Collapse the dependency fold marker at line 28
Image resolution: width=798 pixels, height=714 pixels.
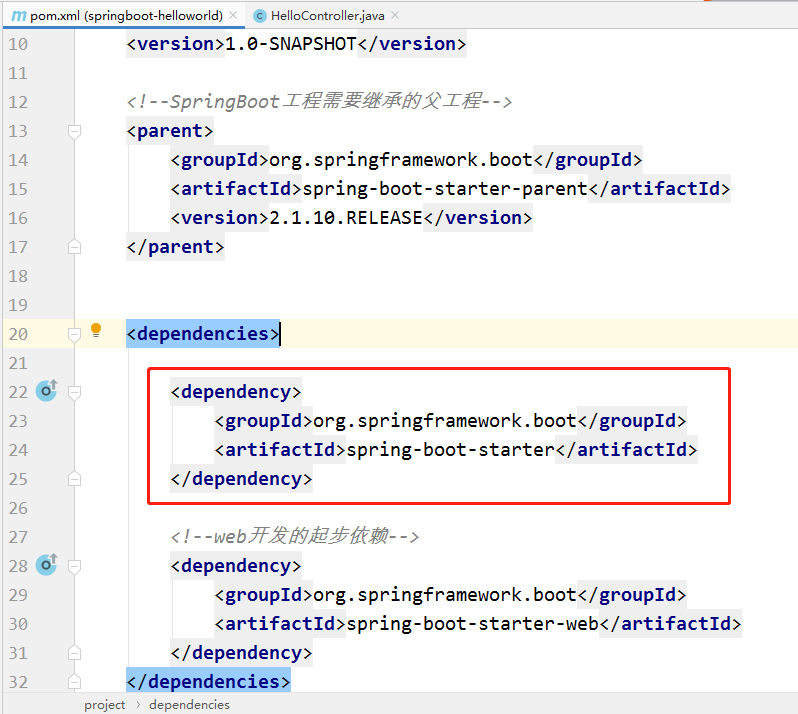click(x=74, y=566)
